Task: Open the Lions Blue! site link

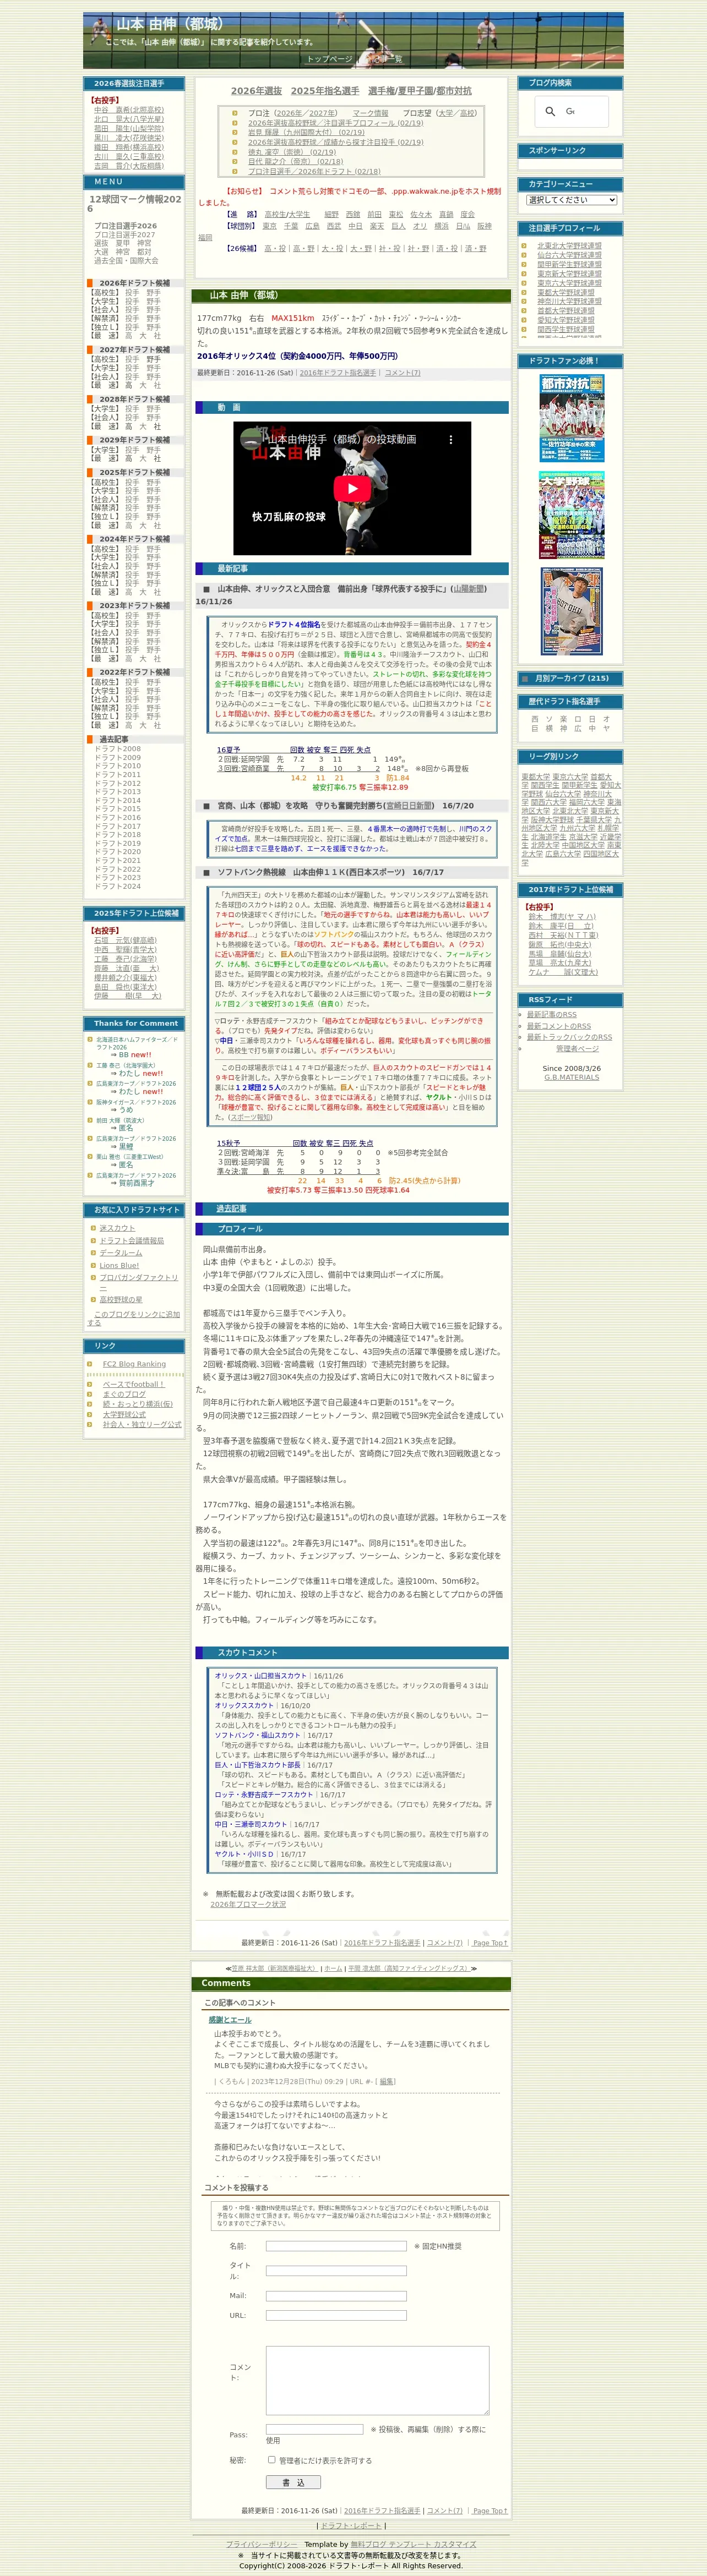Action: pos(119,1265)
